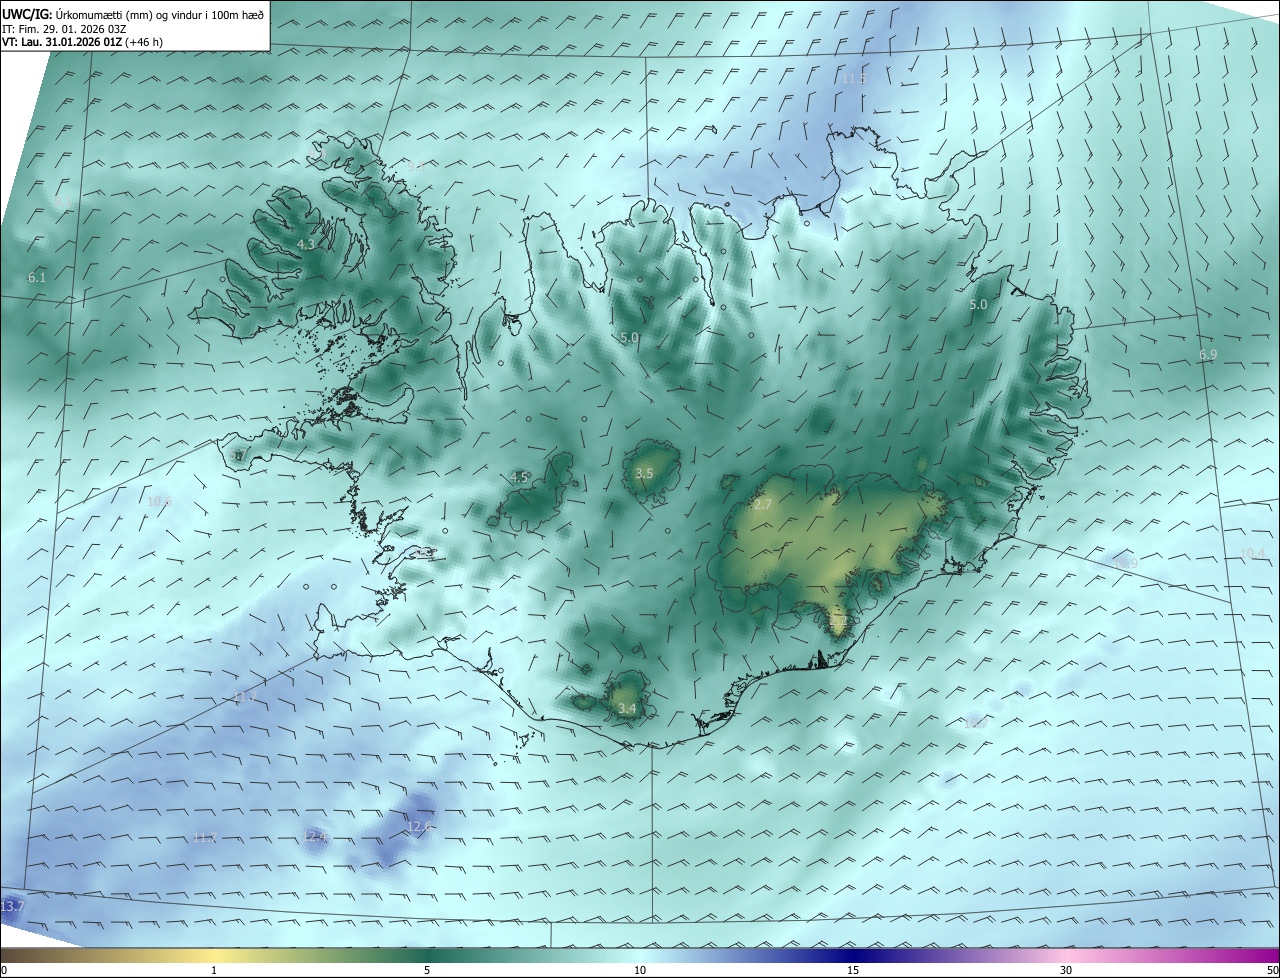Click the 10.6 value label
This screenshot has width=1280, height=978.
click(x=159, y=501)
